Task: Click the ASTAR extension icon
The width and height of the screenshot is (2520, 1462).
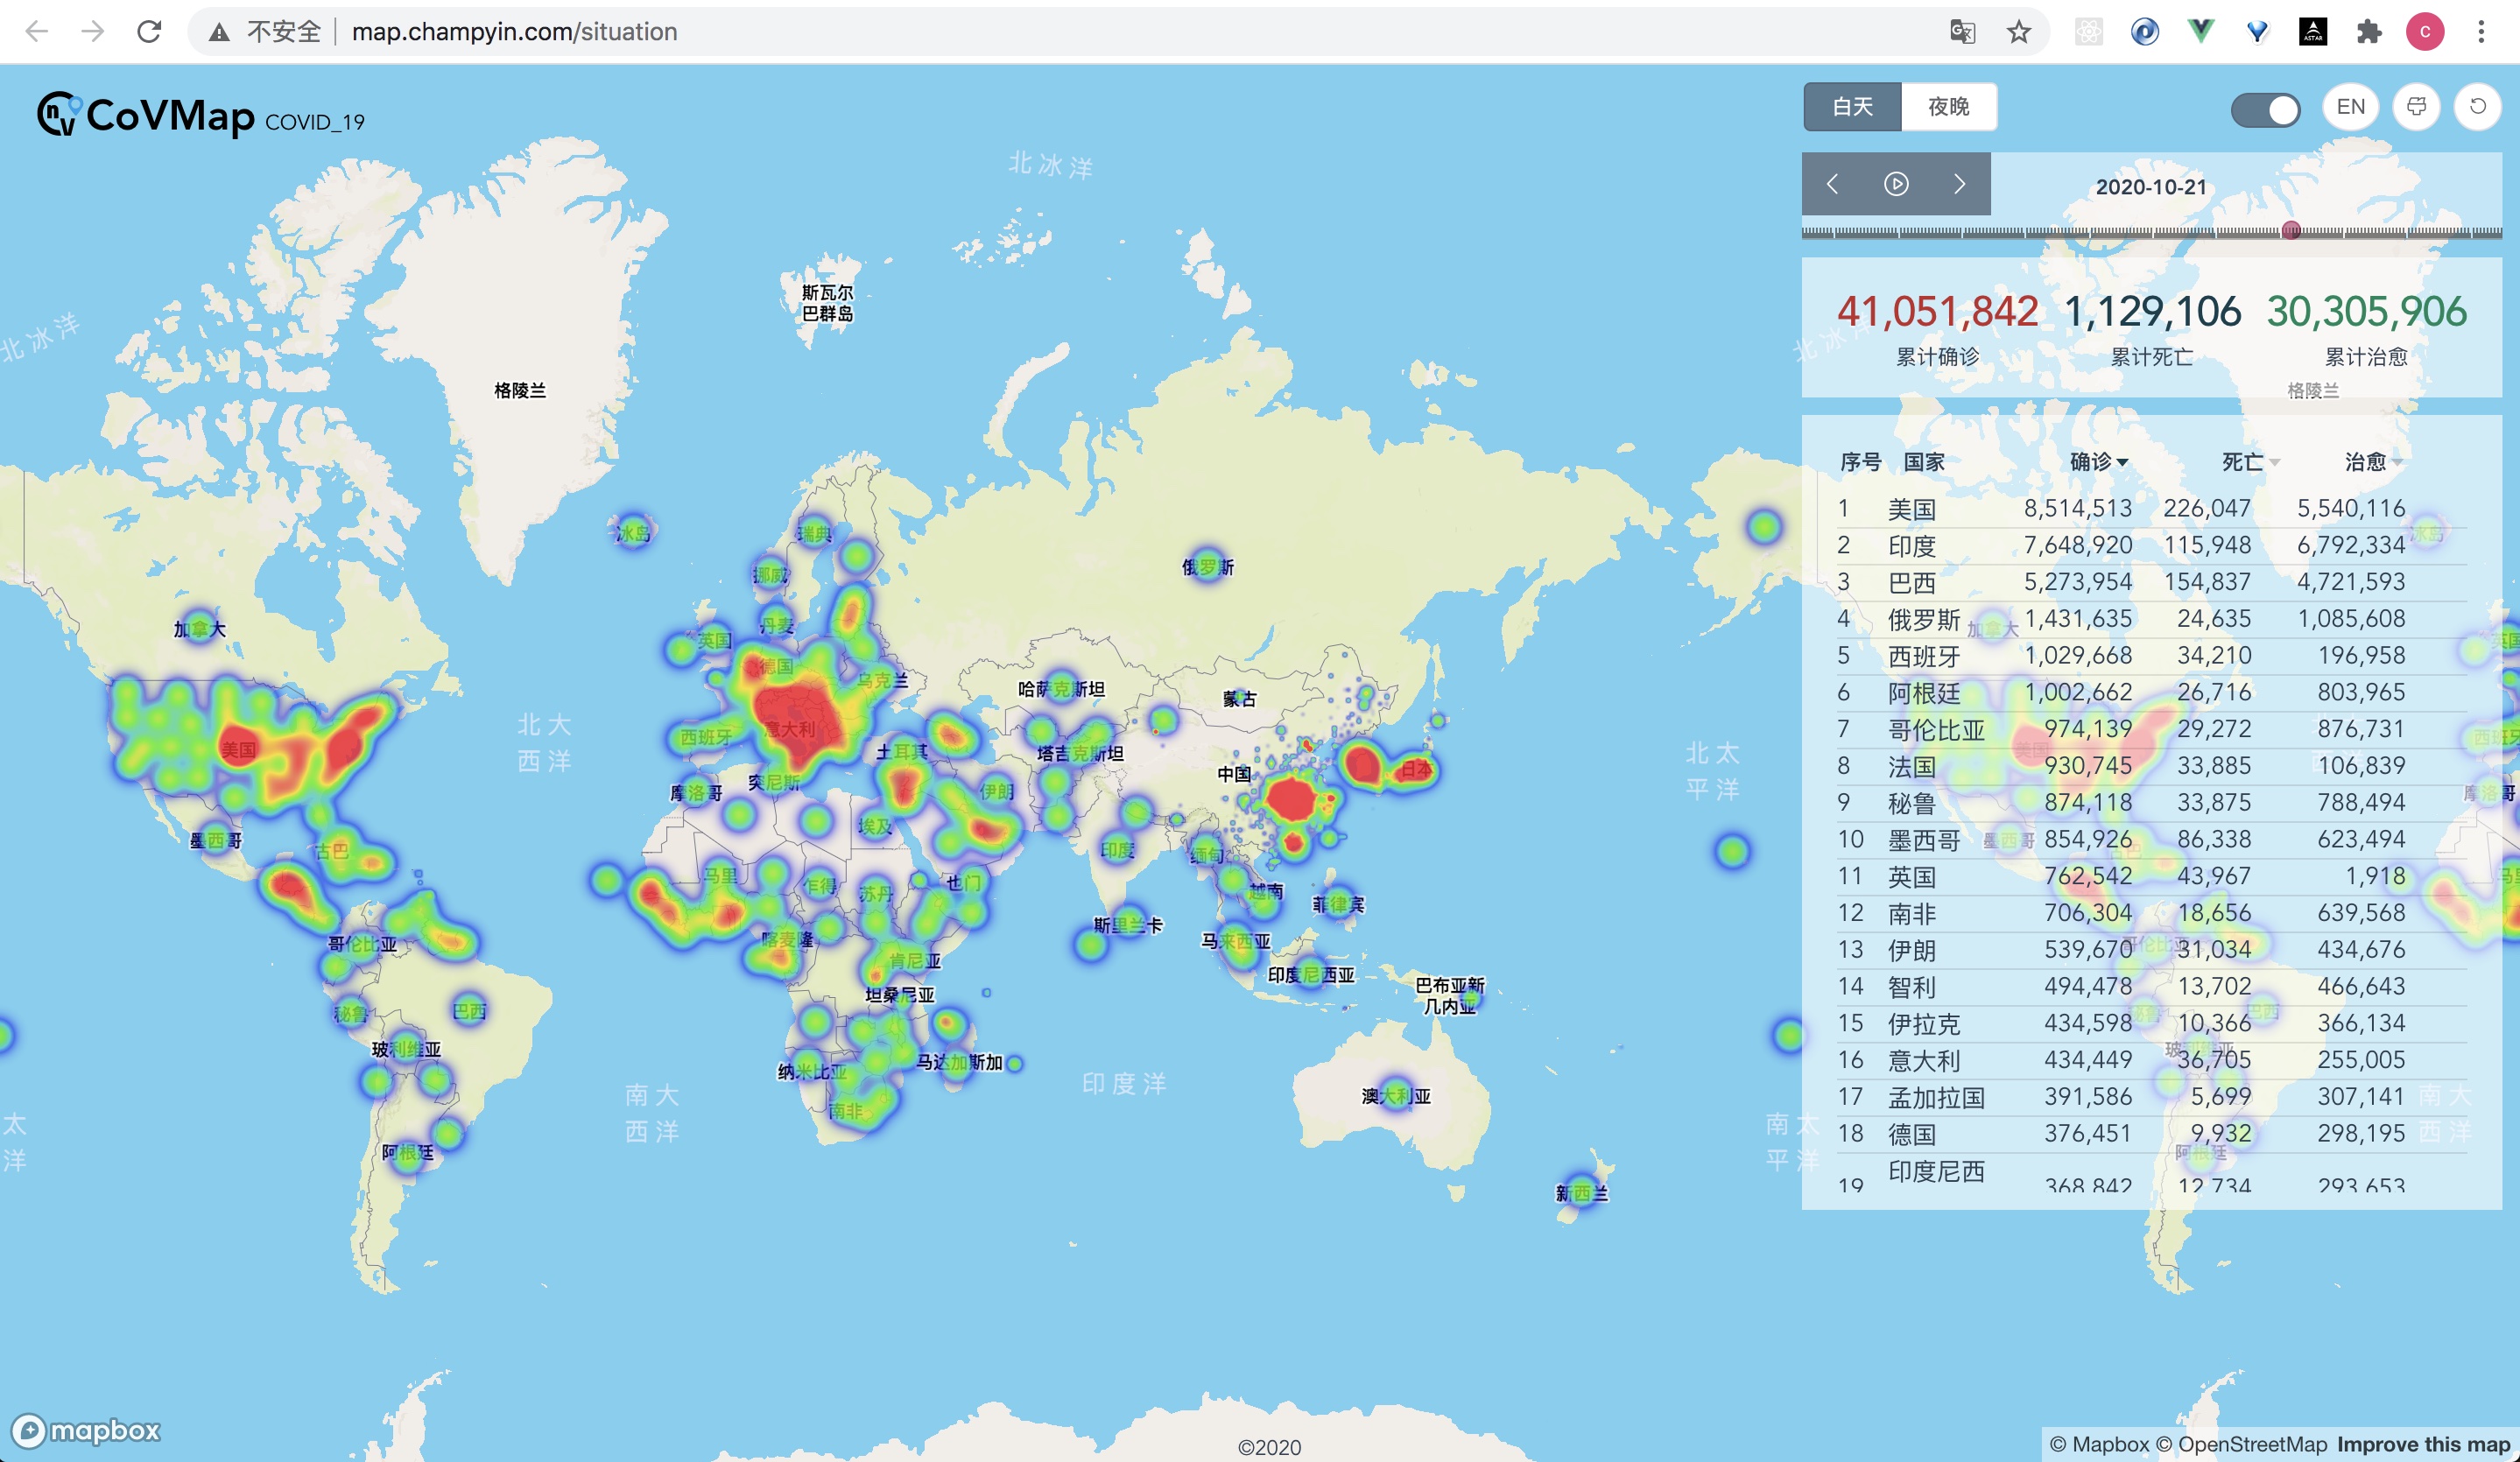Action: pos(2313,32)
